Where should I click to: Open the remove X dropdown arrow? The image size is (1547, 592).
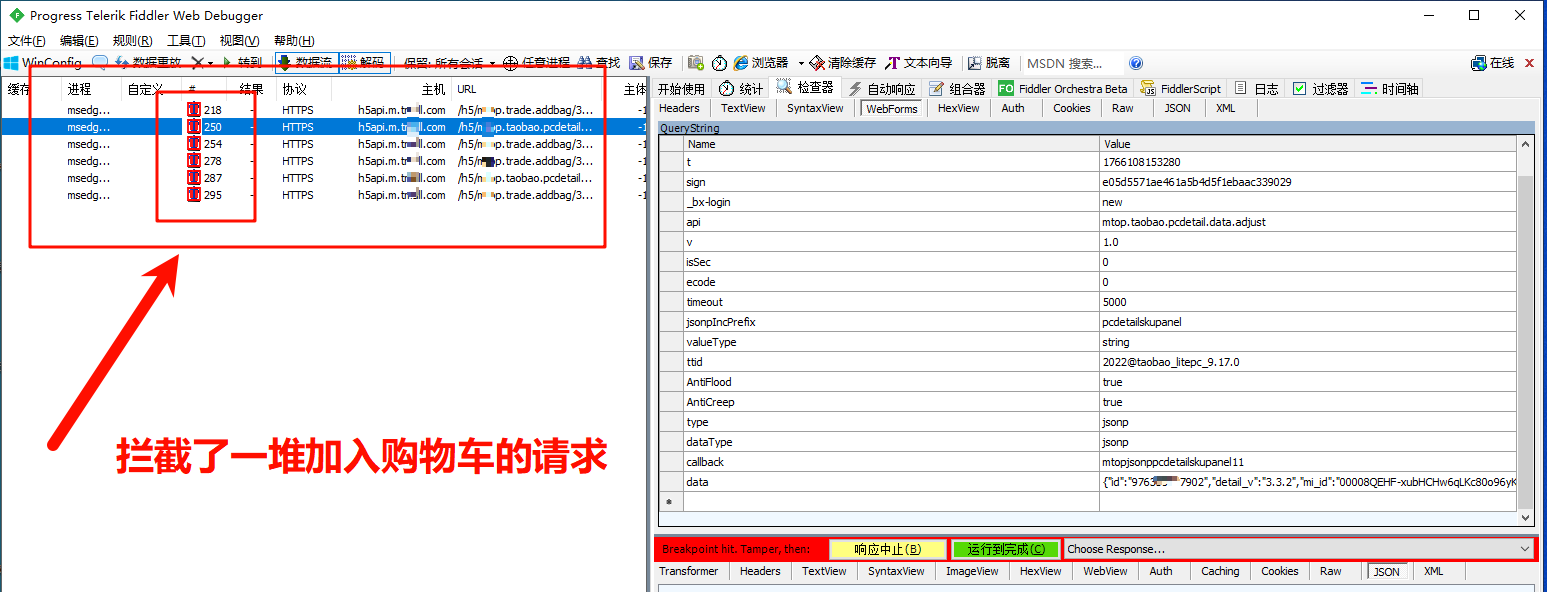tap(210, 64)
